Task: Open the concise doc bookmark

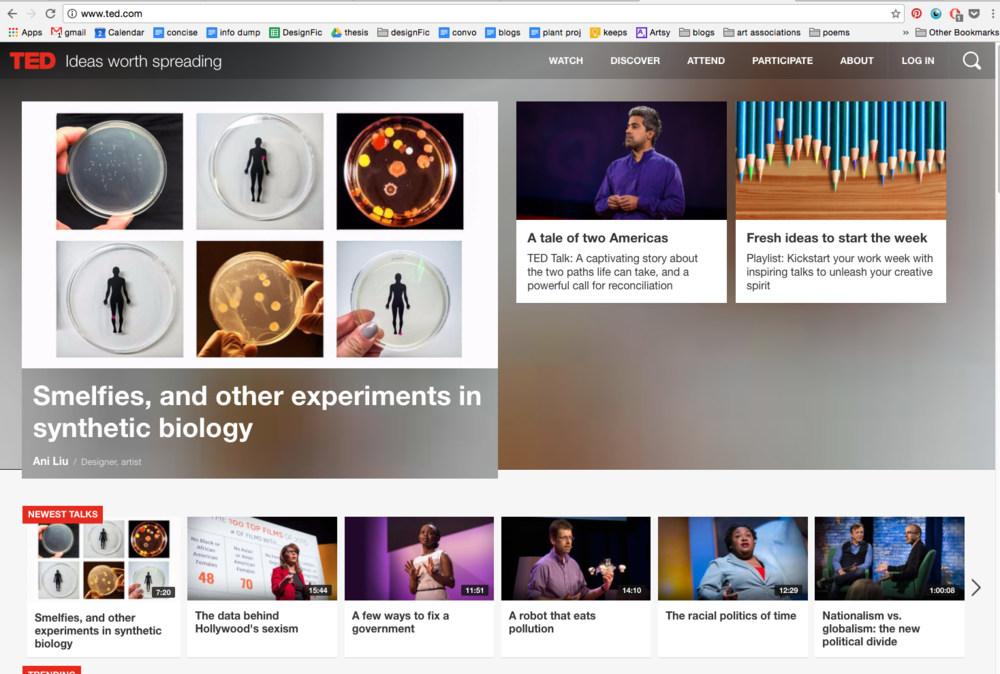Action: (x=175, y=33)
